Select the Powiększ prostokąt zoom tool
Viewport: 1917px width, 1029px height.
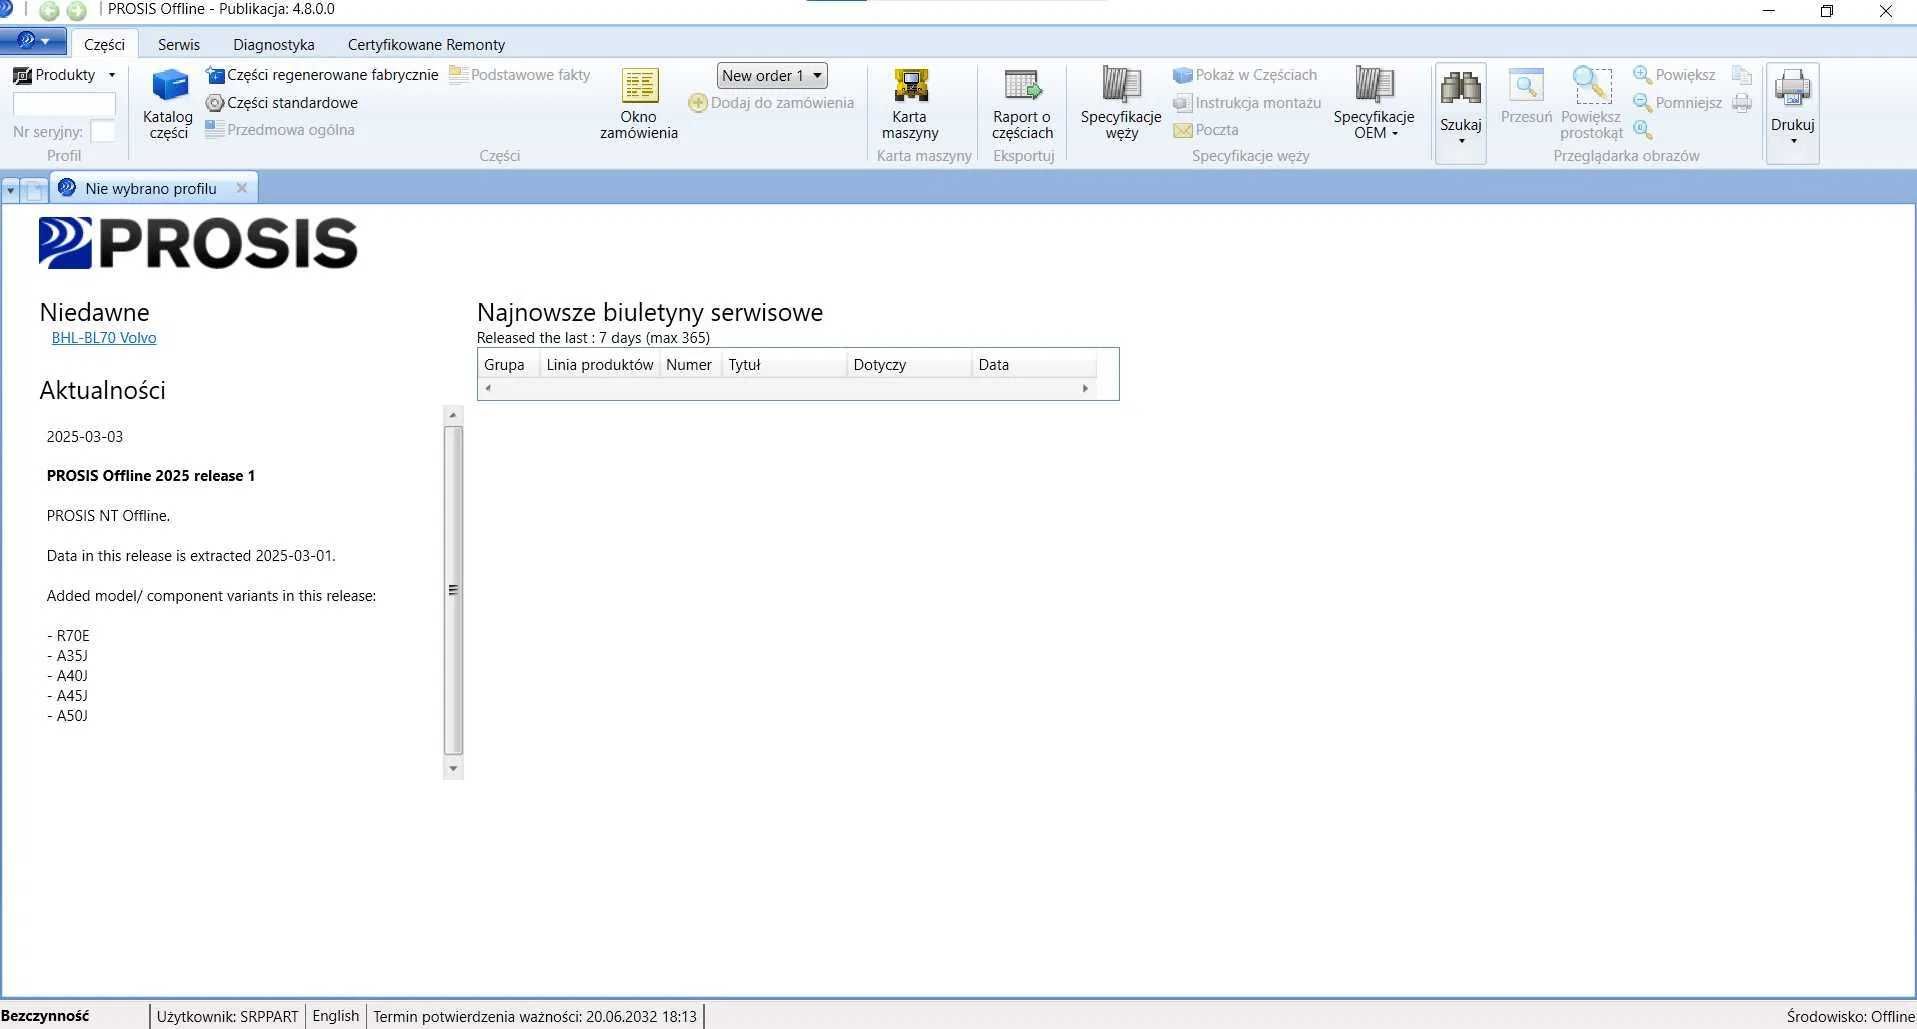[1591, 104]
